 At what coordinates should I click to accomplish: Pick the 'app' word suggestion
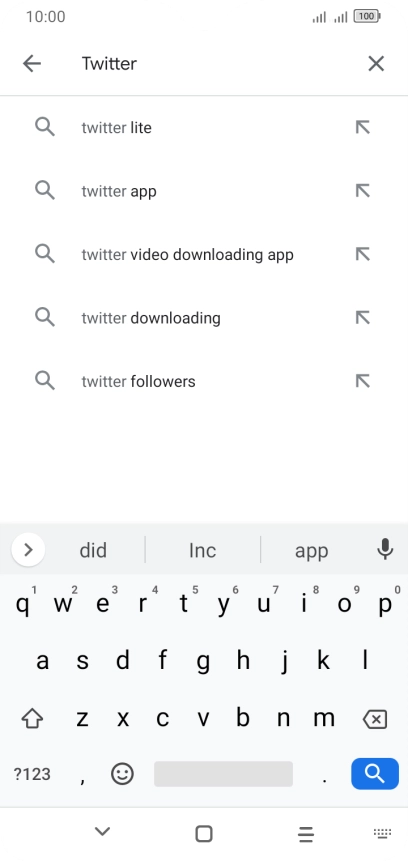pos(311,550)
